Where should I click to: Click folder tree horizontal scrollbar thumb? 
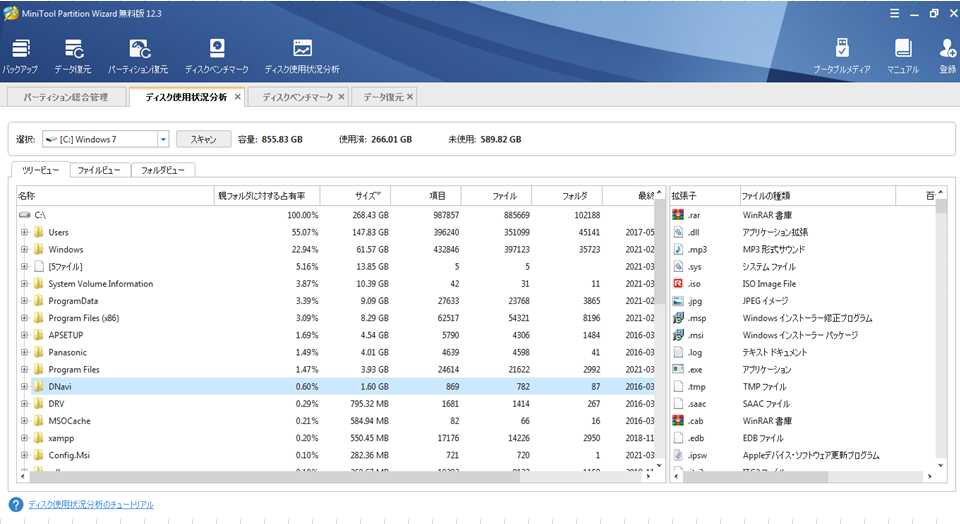(x=275, y=476)
